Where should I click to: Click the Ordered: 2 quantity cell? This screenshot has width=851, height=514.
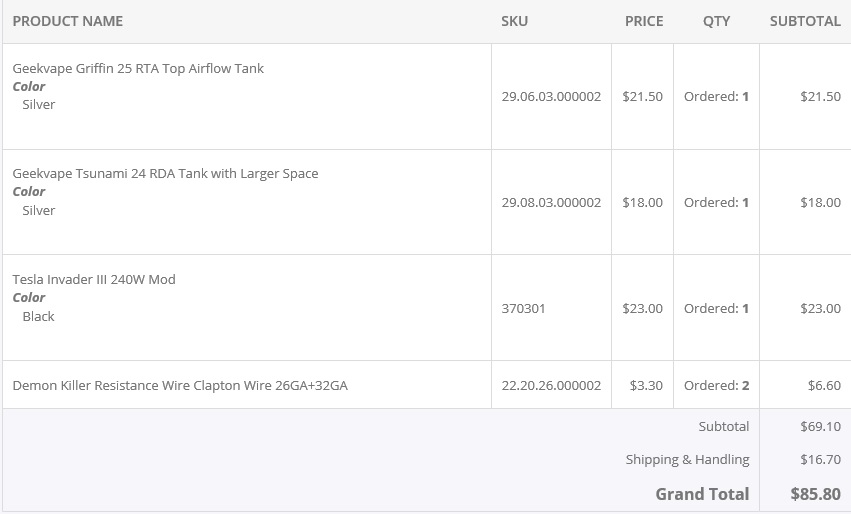[716, 385]
